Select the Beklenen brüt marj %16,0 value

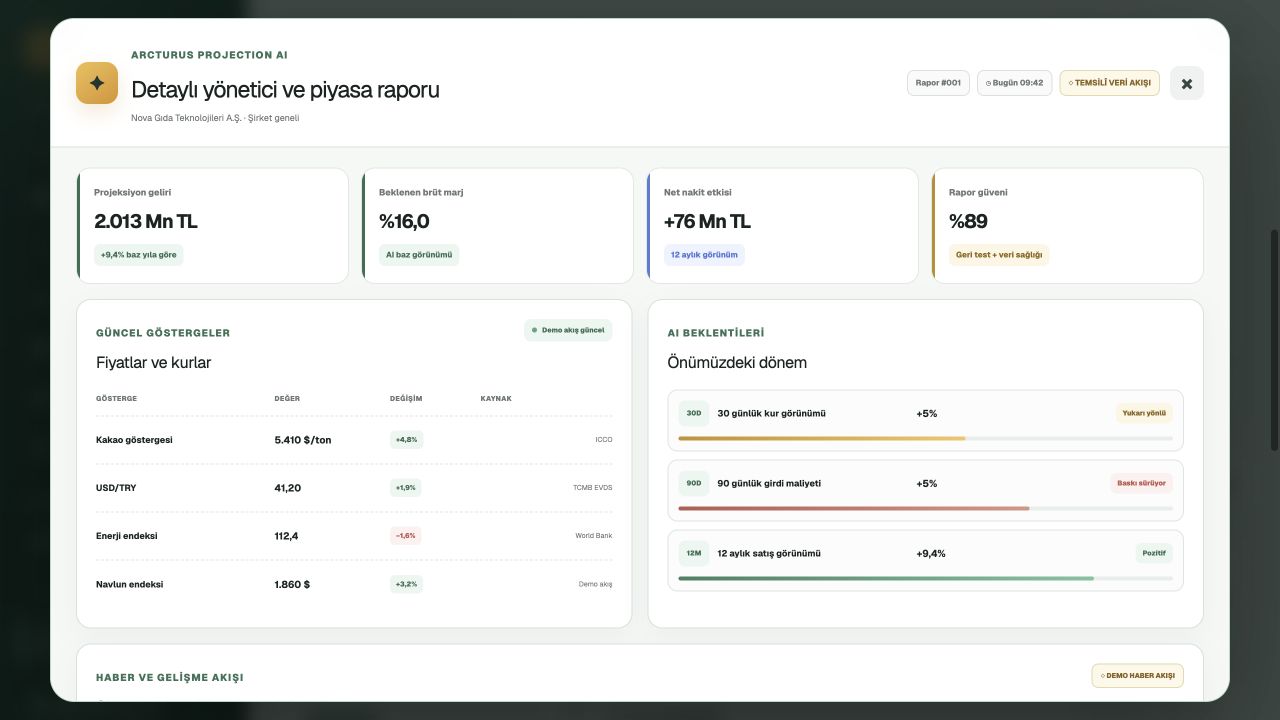404,221
